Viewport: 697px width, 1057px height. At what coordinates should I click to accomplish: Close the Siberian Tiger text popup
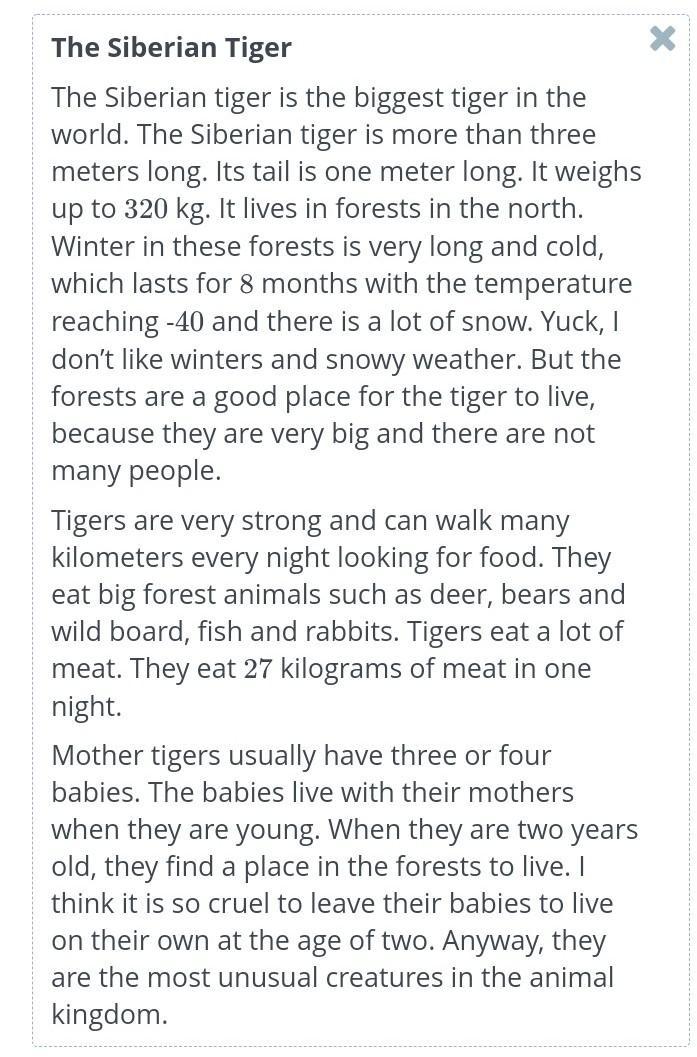[662, 38]
